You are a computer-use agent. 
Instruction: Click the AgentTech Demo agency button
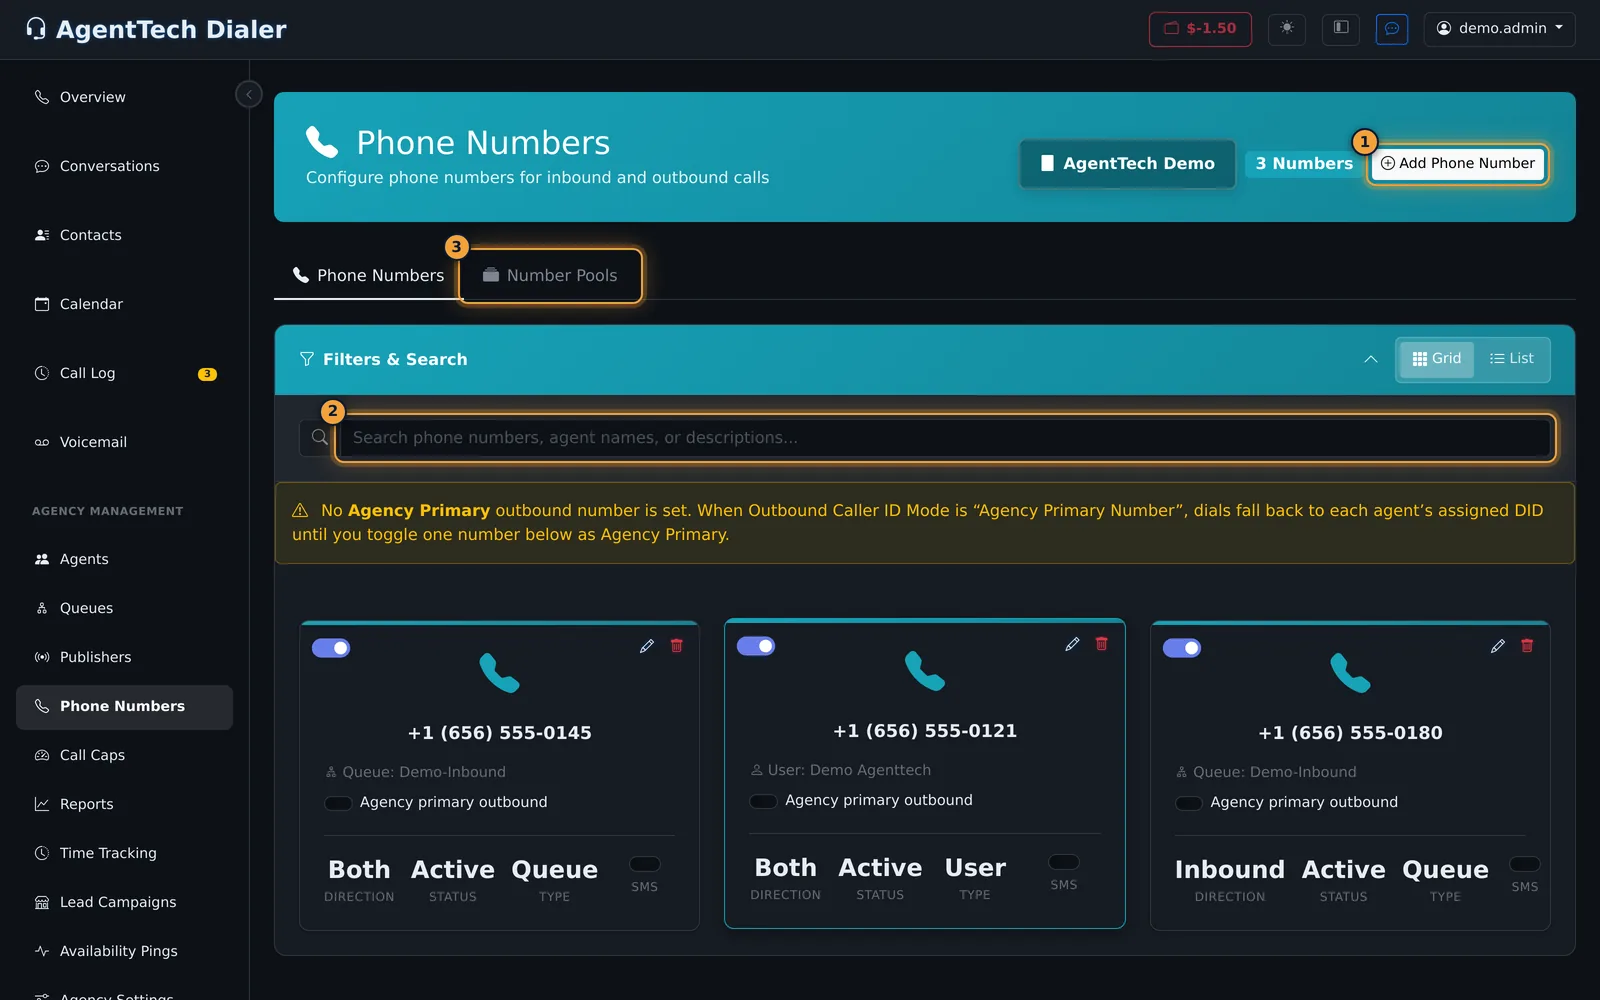coord(1127,163)
